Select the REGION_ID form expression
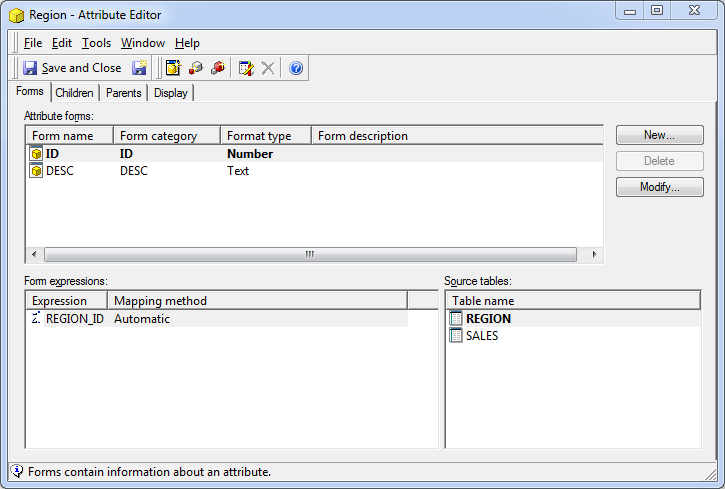 click(74, 319)
